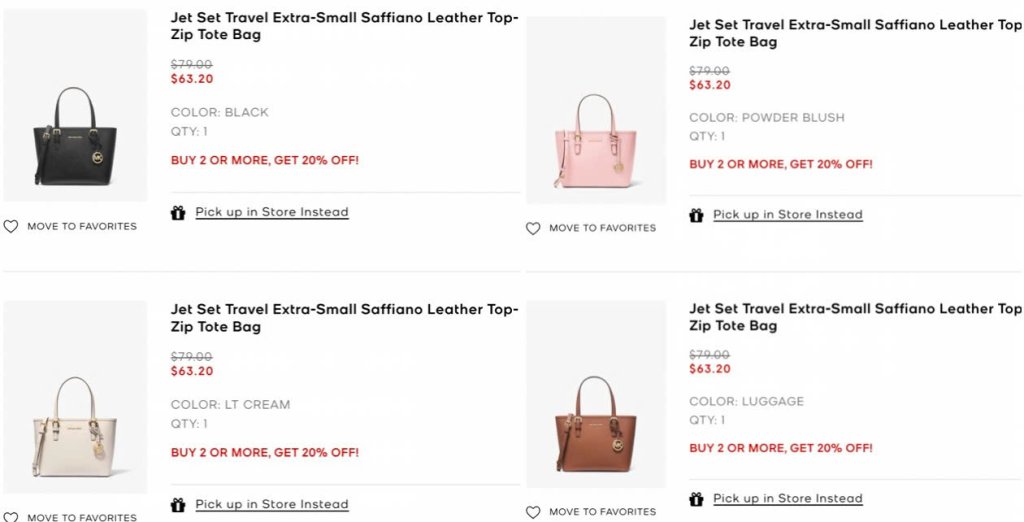
Task: Click heart icon beside the powder blush tote
Action: pos(533,229)
